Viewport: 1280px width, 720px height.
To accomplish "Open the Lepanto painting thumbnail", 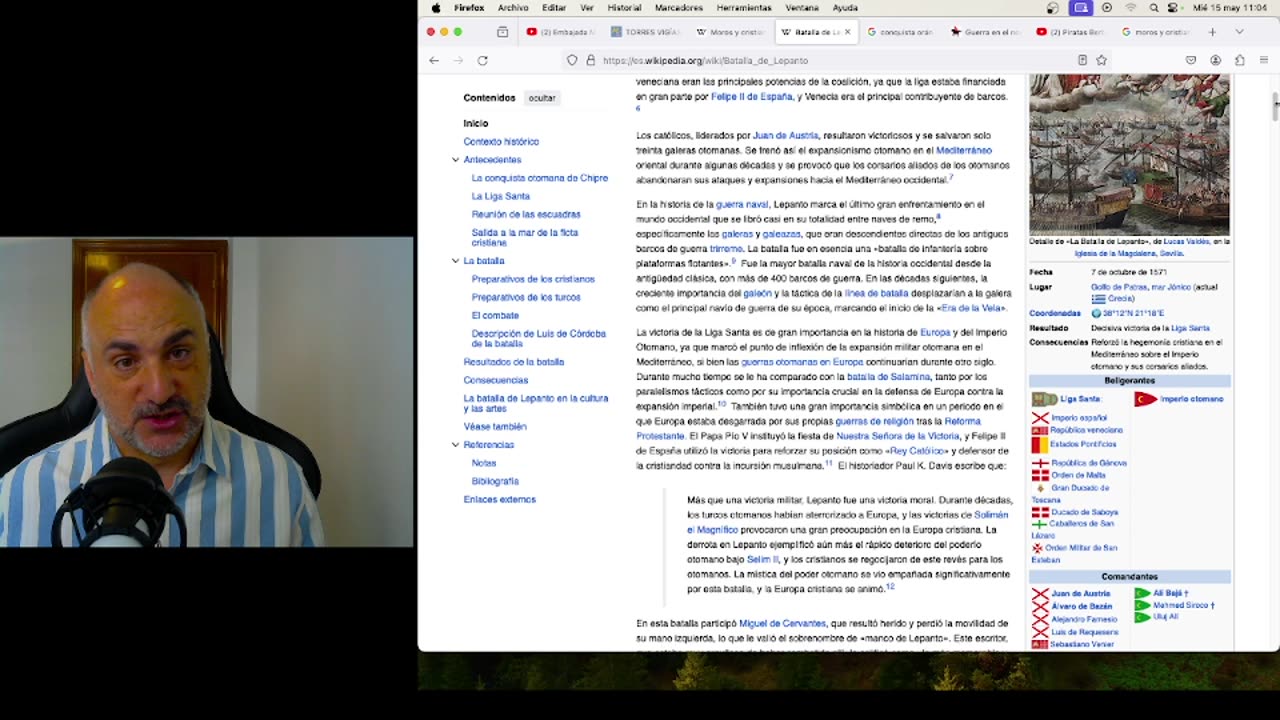I will [1129, 154].
